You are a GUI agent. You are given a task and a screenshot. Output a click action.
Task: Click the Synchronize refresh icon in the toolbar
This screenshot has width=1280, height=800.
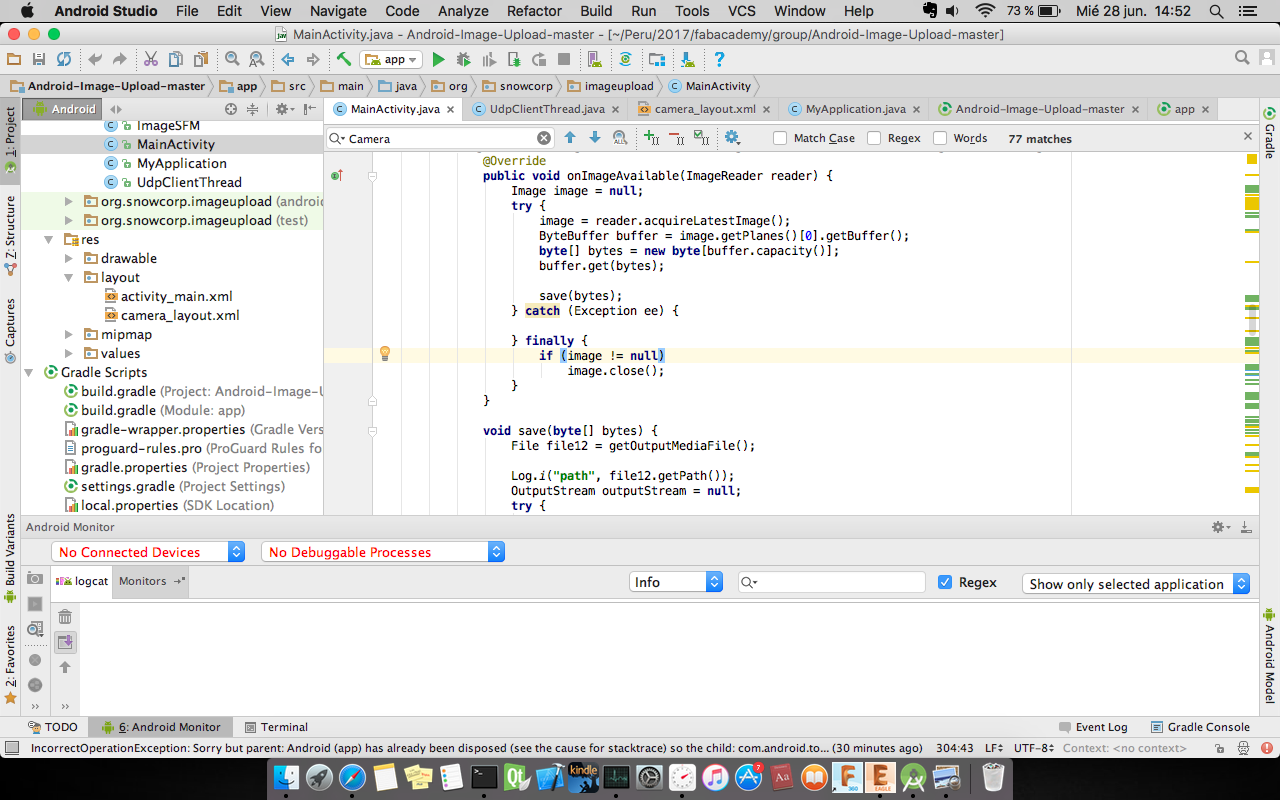click(x=64, y=60)
